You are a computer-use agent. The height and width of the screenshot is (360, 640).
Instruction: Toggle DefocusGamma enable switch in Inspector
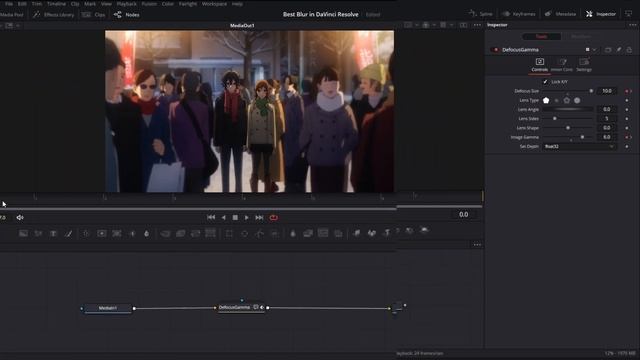coord(496,50)
